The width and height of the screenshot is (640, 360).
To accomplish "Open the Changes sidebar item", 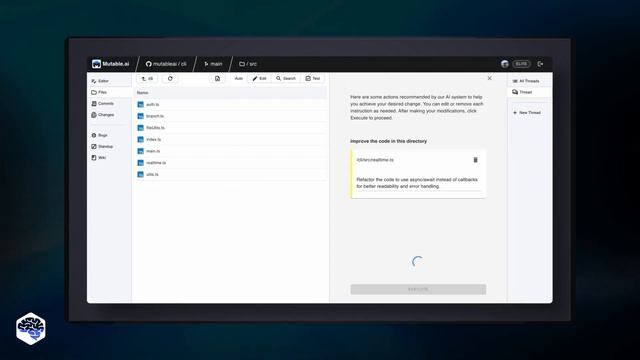I will coord(109,115).
